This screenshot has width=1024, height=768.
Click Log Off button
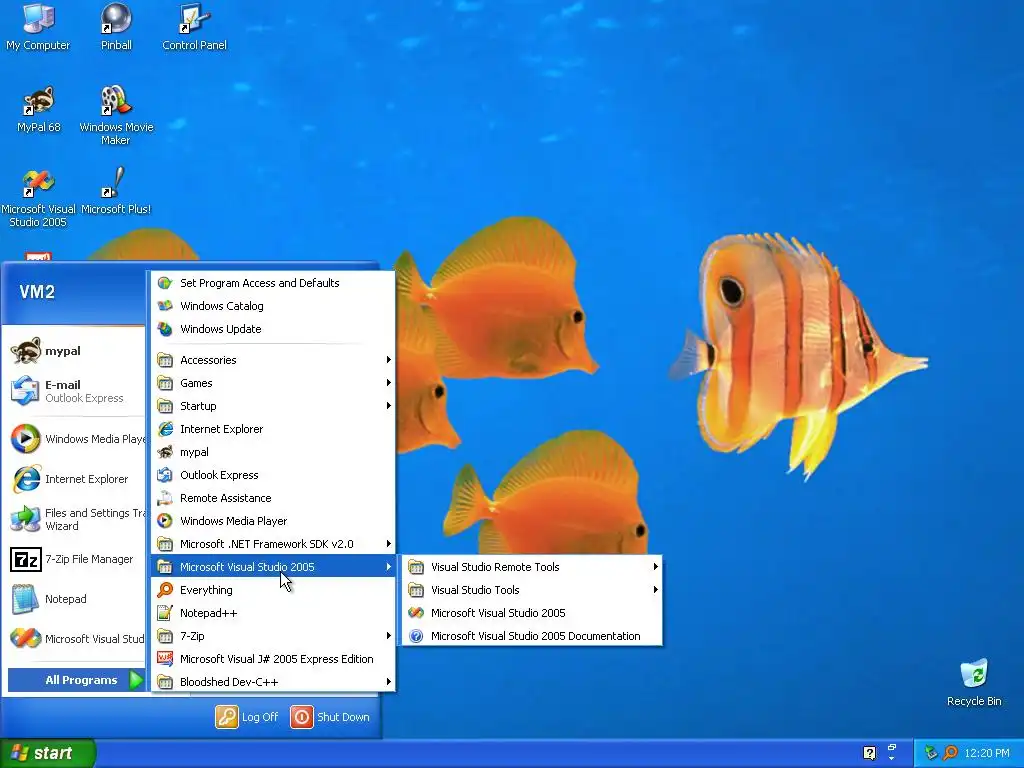248,716
